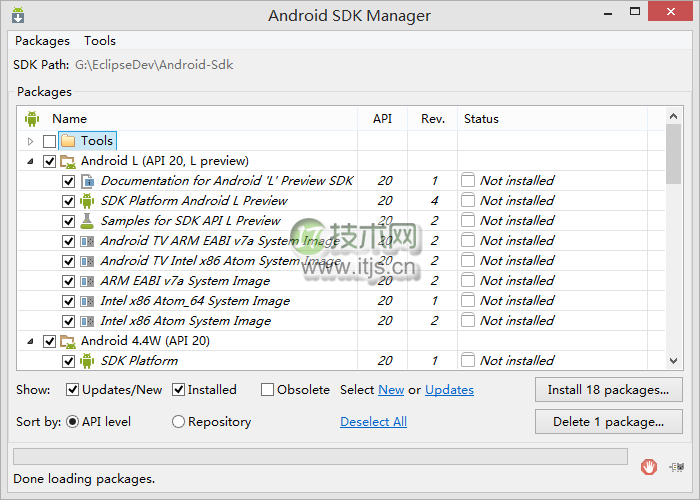Image resolution: width=700 pixels, height=500 pixels.
Task: Click the Android SDK Manager title bar icon
Action: [18, 15]
